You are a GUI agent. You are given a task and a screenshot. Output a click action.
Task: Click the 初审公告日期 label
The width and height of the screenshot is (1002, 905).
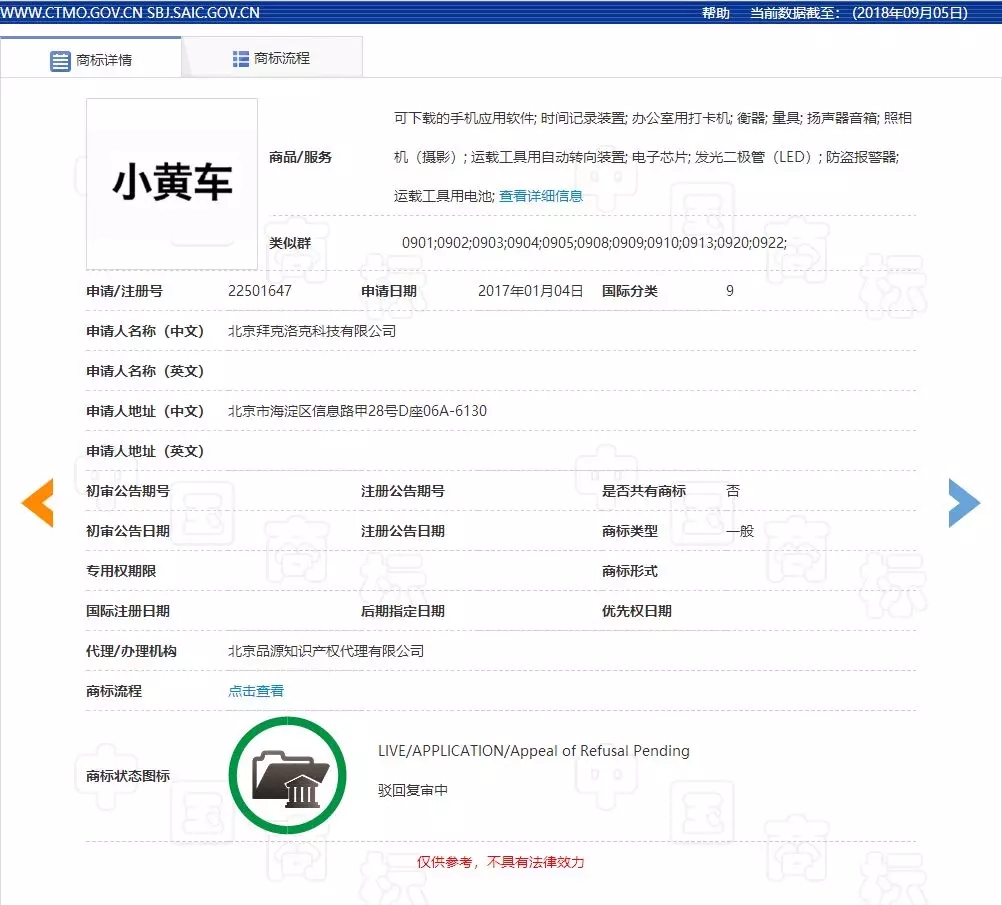128,531
